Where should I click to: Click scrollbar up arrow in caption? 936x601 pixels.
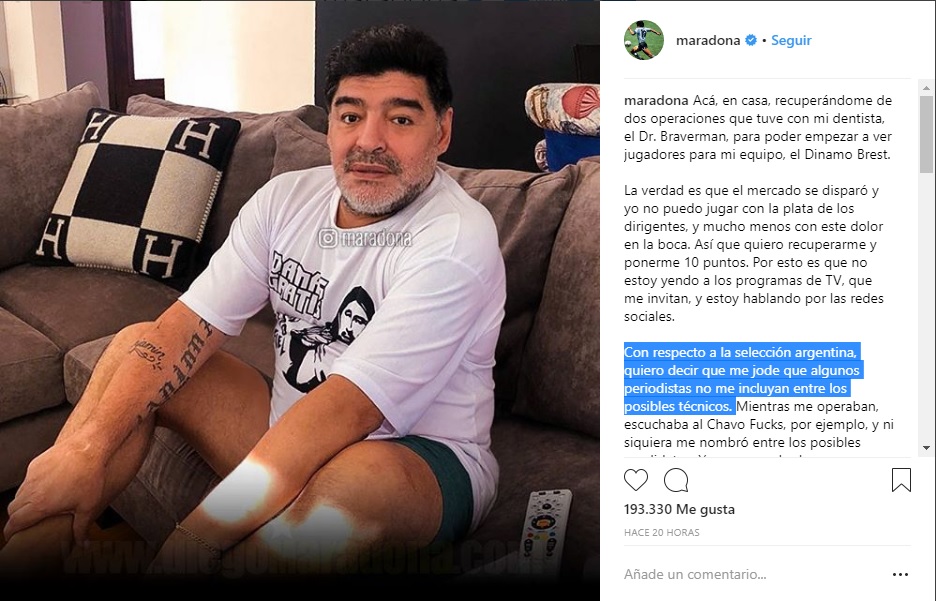926,88
